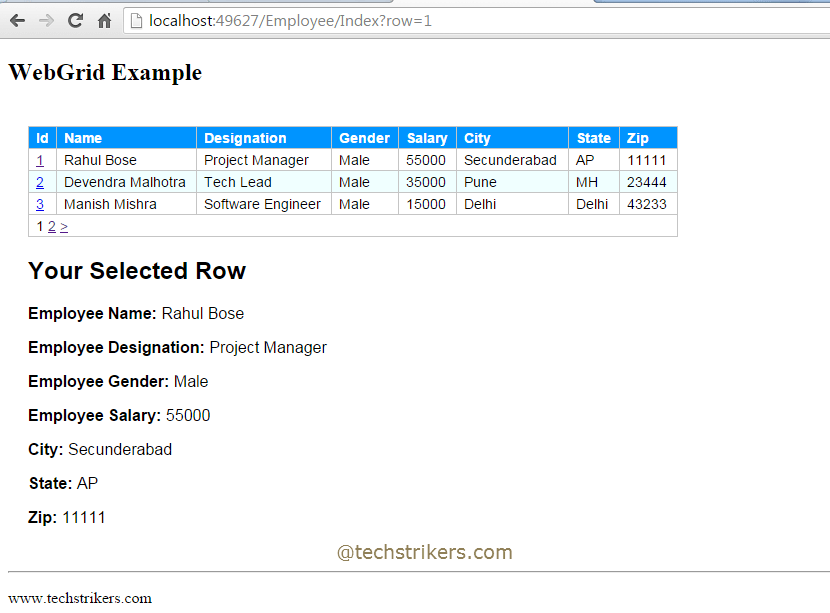Click the browser back arrow icon
Image resolution: width=830 pixels, height=613 pixels.
point(17,19)
